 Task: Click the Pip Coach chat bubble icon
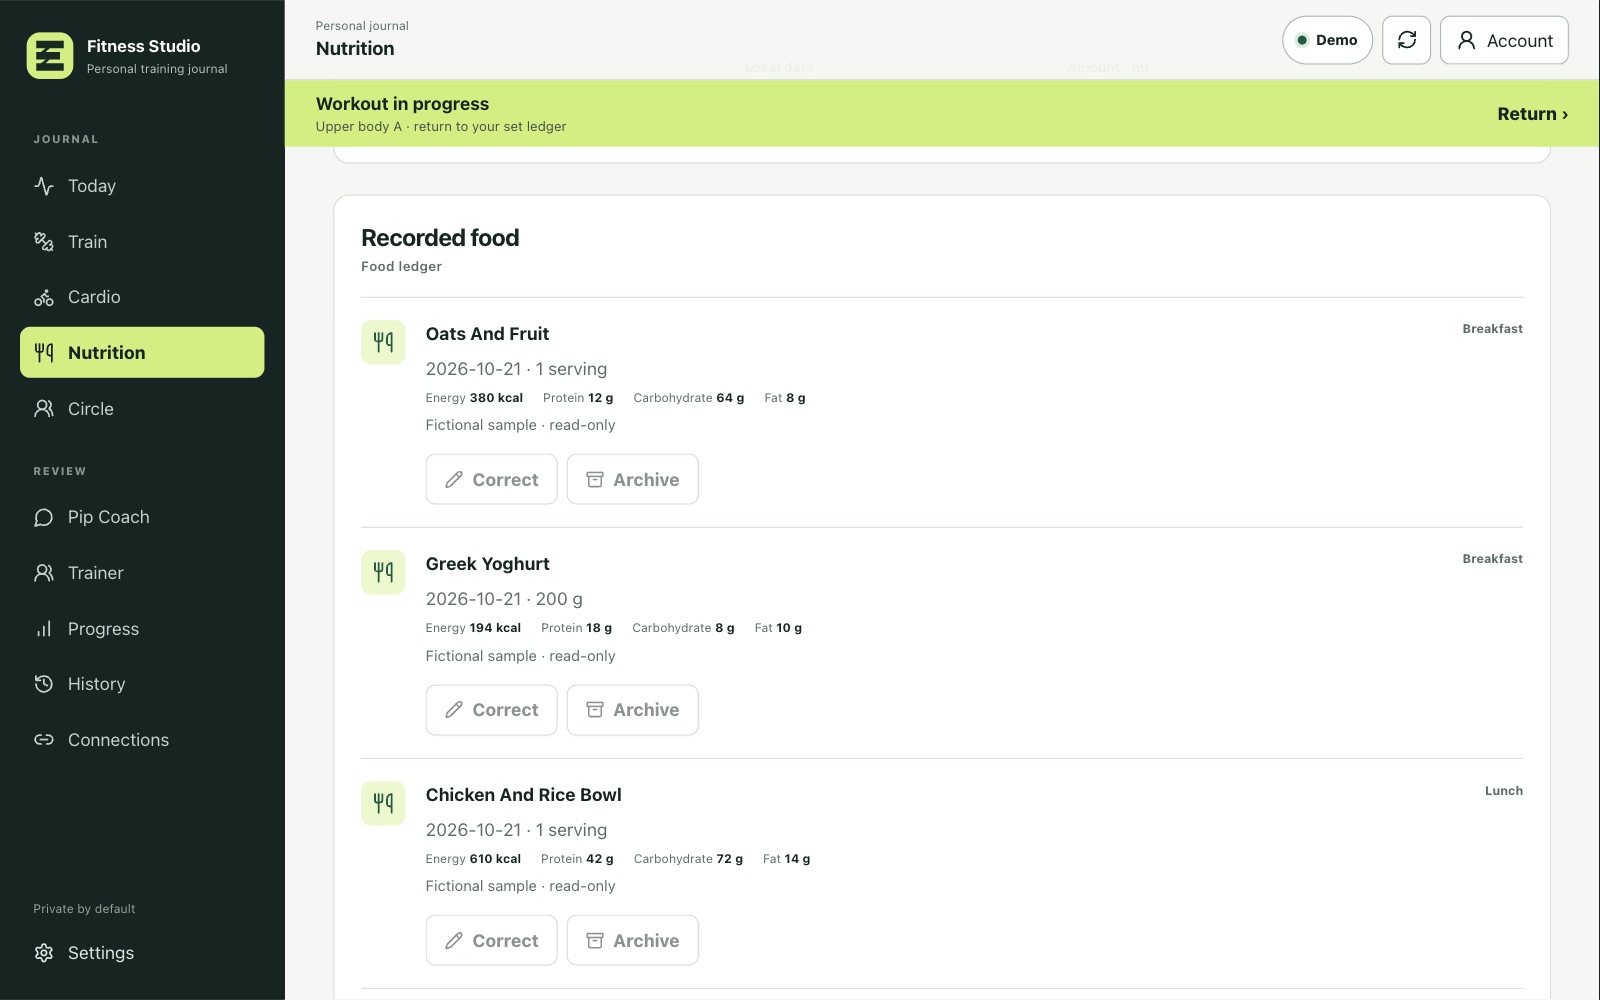(44, 517)
